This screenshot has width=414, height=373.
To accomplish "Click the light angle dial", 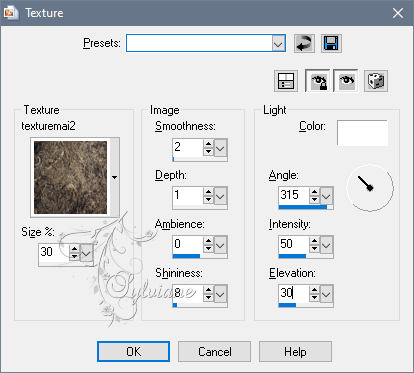I will pos(370,188).
